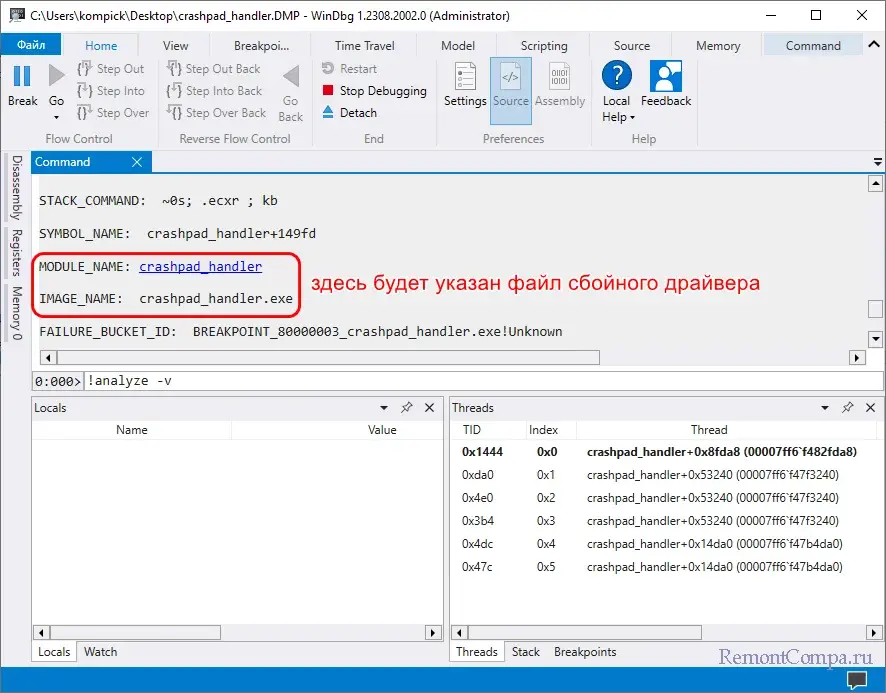Click the Go Back arrow icon
The height and width of the screenshot is (693, 886).
tap(291, 76)
